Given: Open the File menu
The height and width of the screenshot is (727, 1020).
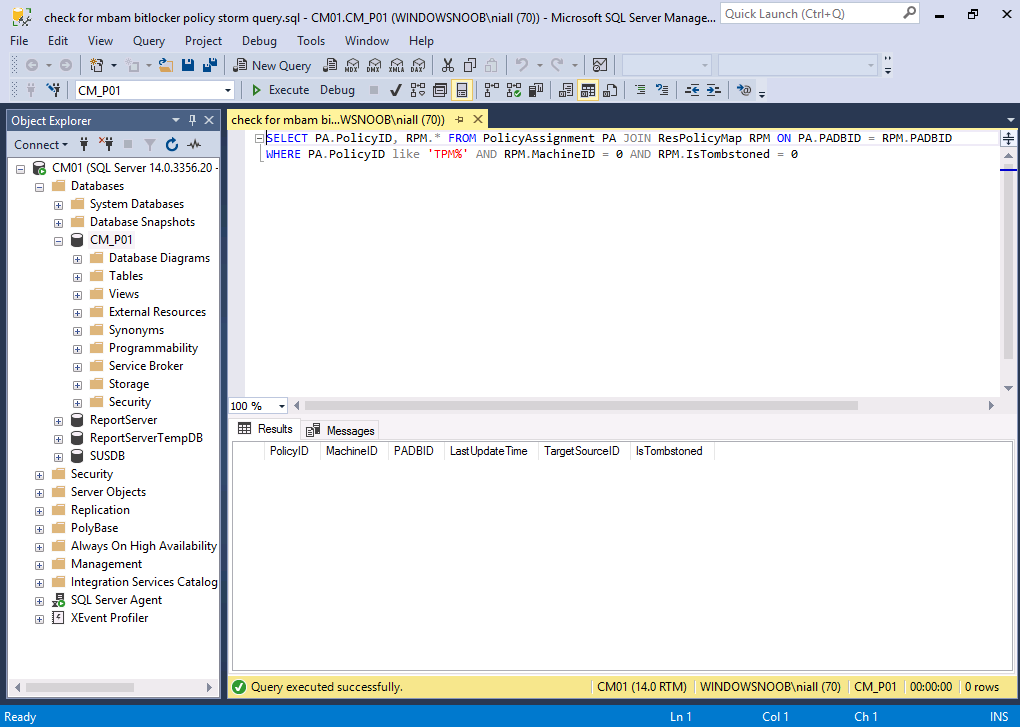Looking at the screenshot, I should [20, 40].
